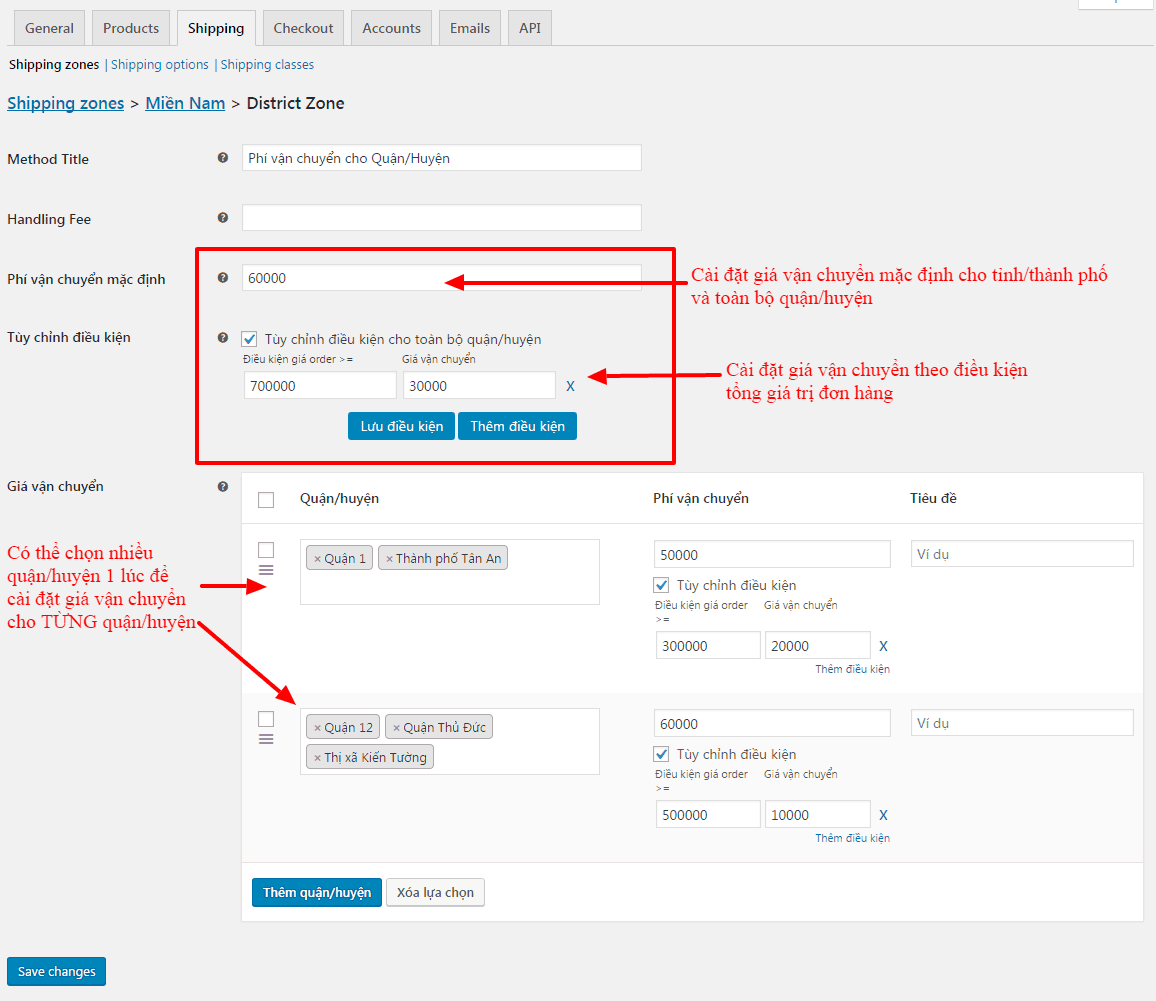This screenshot has height=1001, width=1156.
Task: Delete the 700000 condition with the X link
Action: (x=570, y=385)
